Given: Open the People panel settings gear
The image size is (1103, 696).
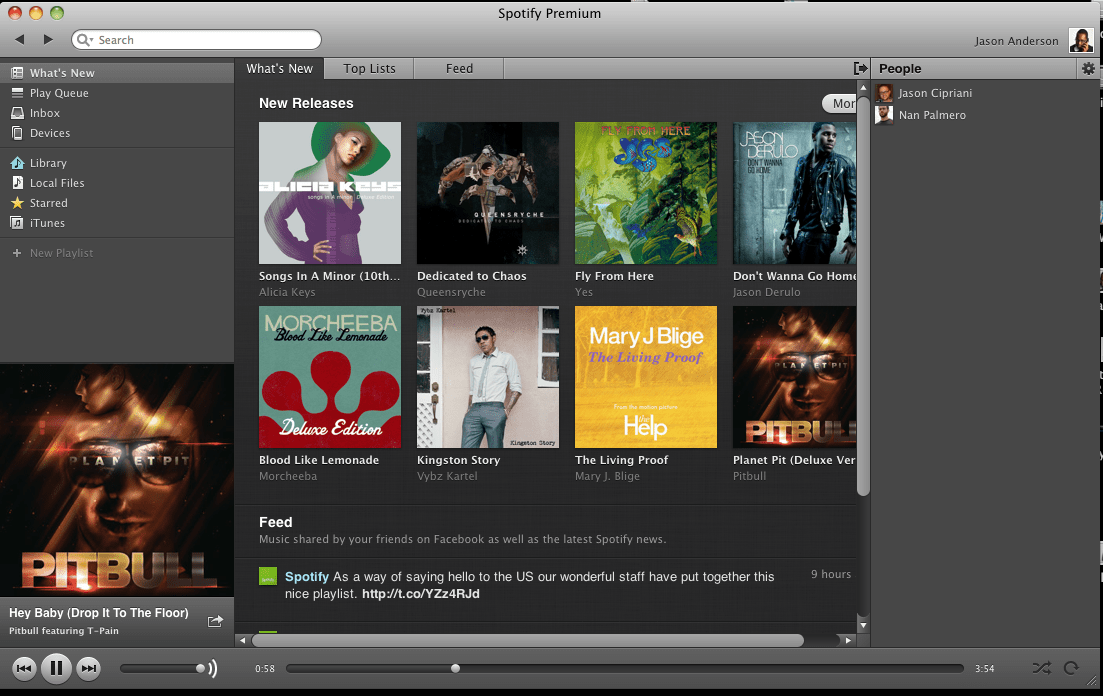Looking at the screenshot, I should point(1088,68).
